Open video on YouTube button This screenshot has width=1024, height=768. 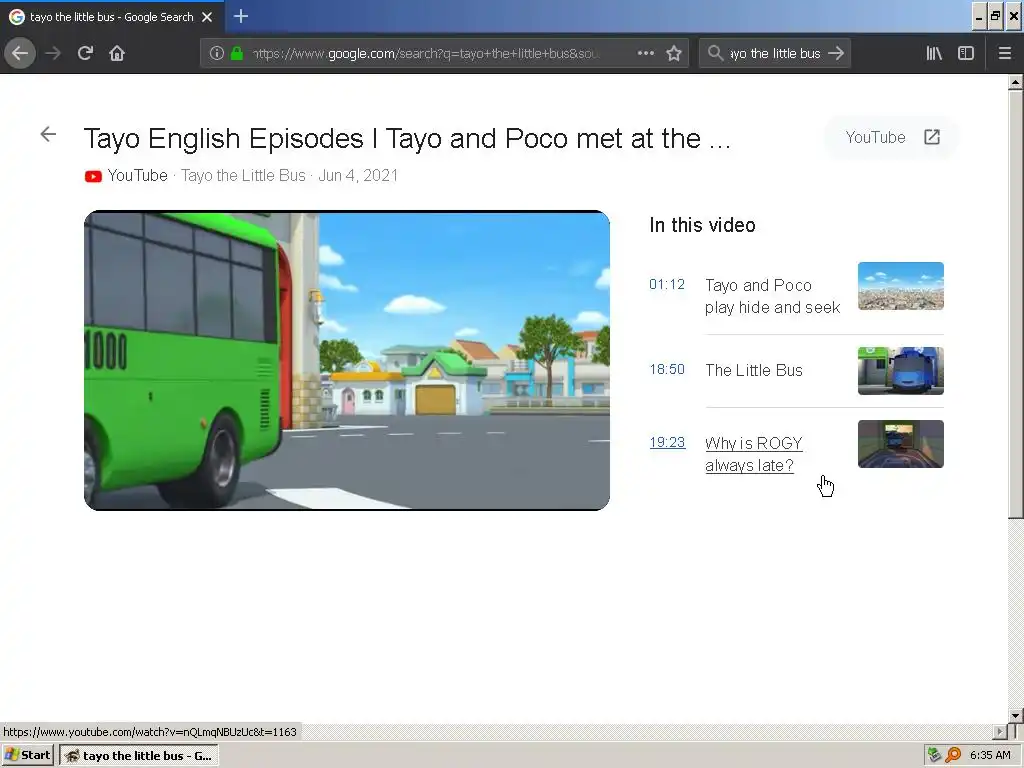click(892, 137)
